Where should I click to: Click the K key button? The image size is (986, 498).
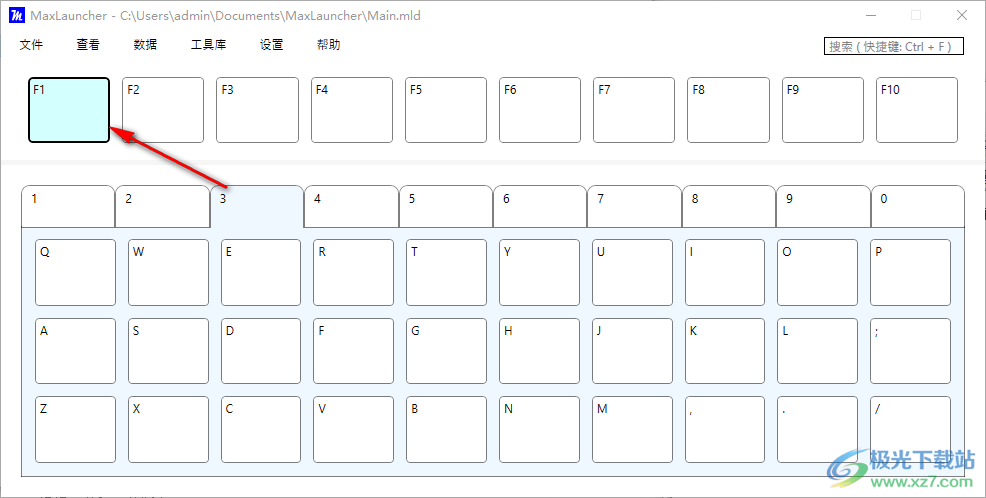pyautogui.click(x=725, y=351)
